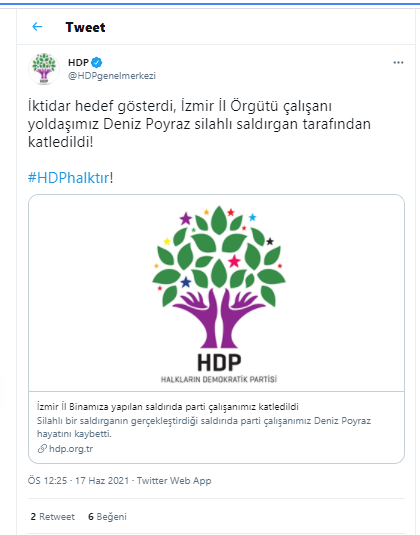Open the #HDPhalktır hashtag
This screenshot has width=420, height=535.
(69, 178)
